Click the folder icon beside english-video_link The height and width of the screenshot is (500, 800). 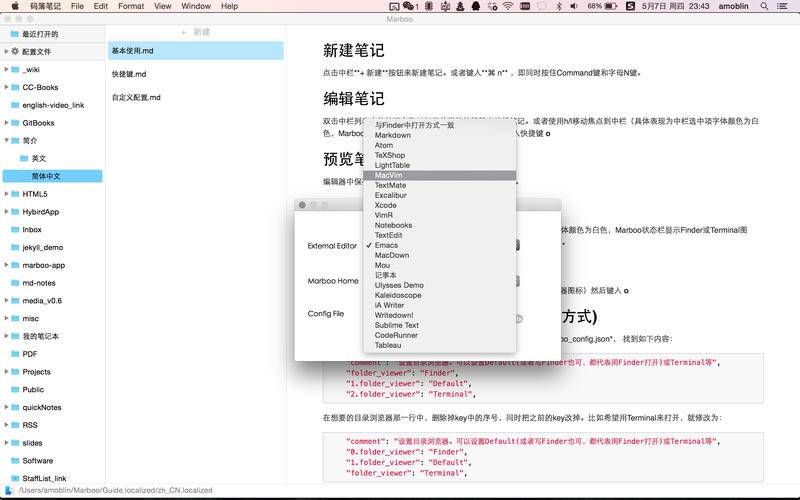point(15,105)
